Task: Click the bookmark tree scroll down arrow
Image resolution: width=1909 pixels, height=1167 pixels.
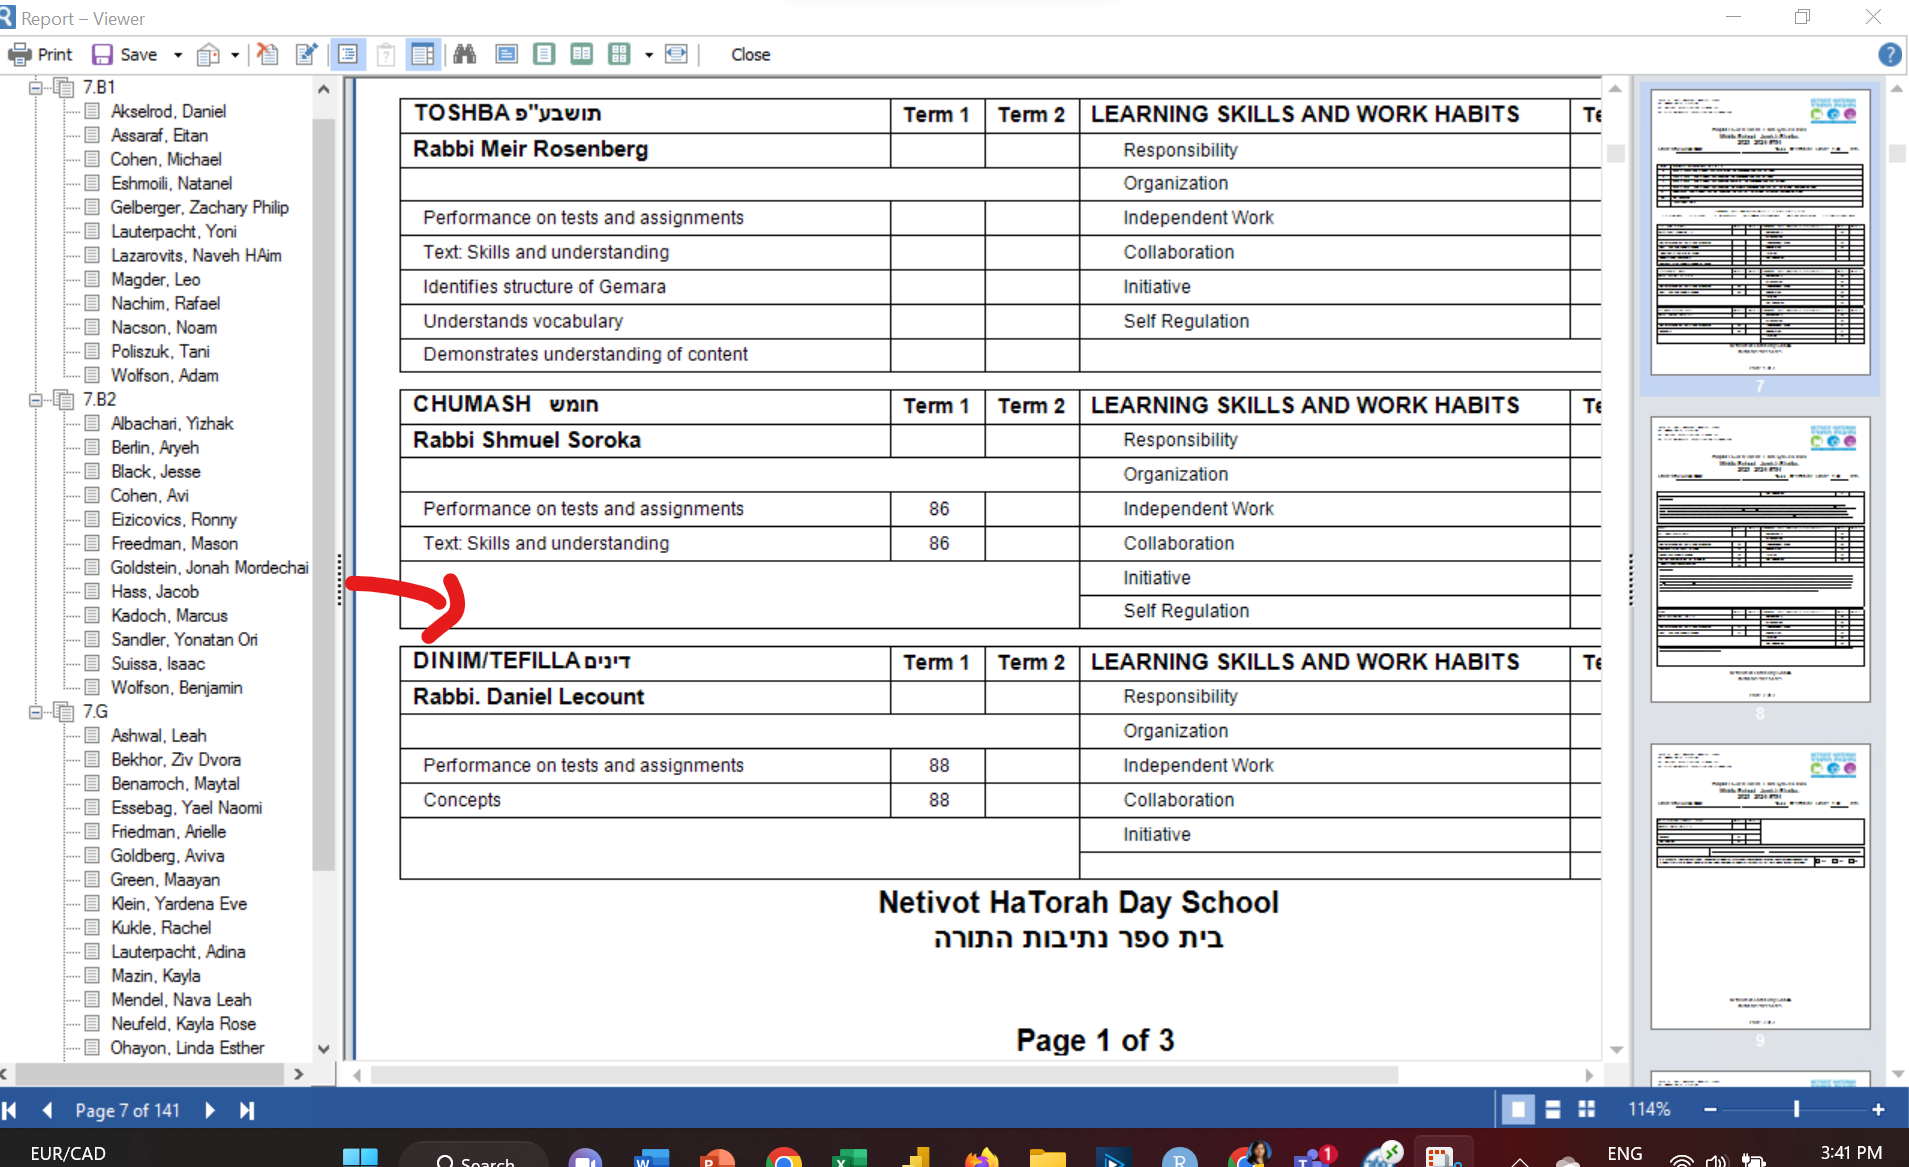Action: tap(323, 1049)
